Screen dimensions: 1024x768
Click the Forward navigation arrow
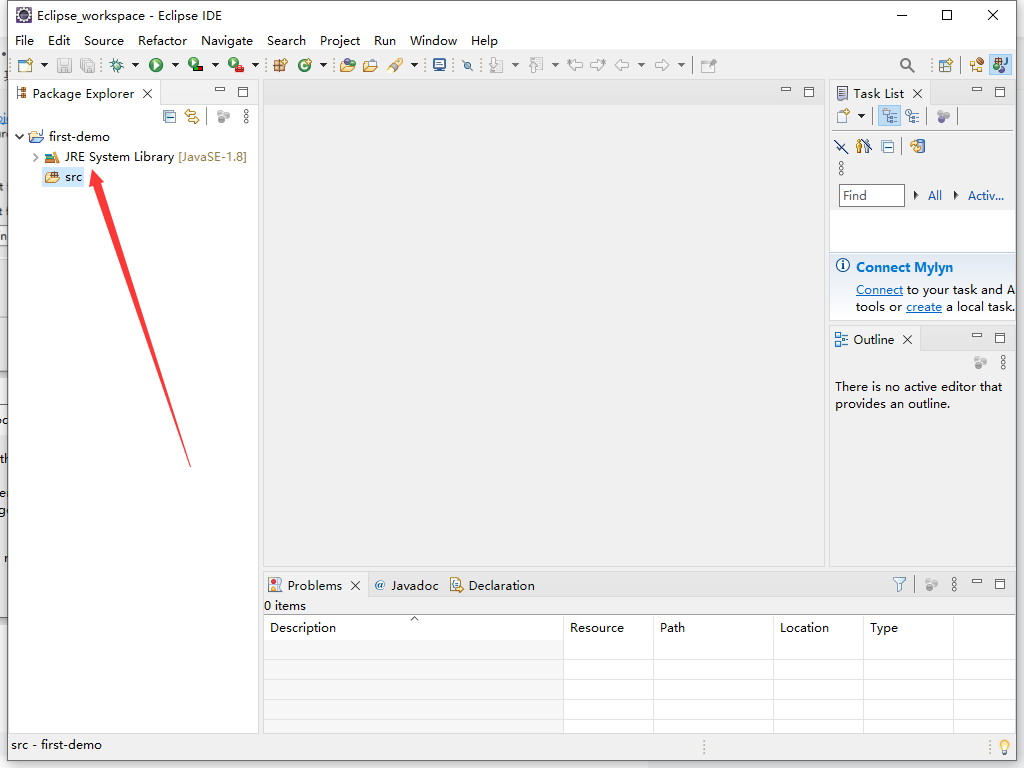(662, 65)
